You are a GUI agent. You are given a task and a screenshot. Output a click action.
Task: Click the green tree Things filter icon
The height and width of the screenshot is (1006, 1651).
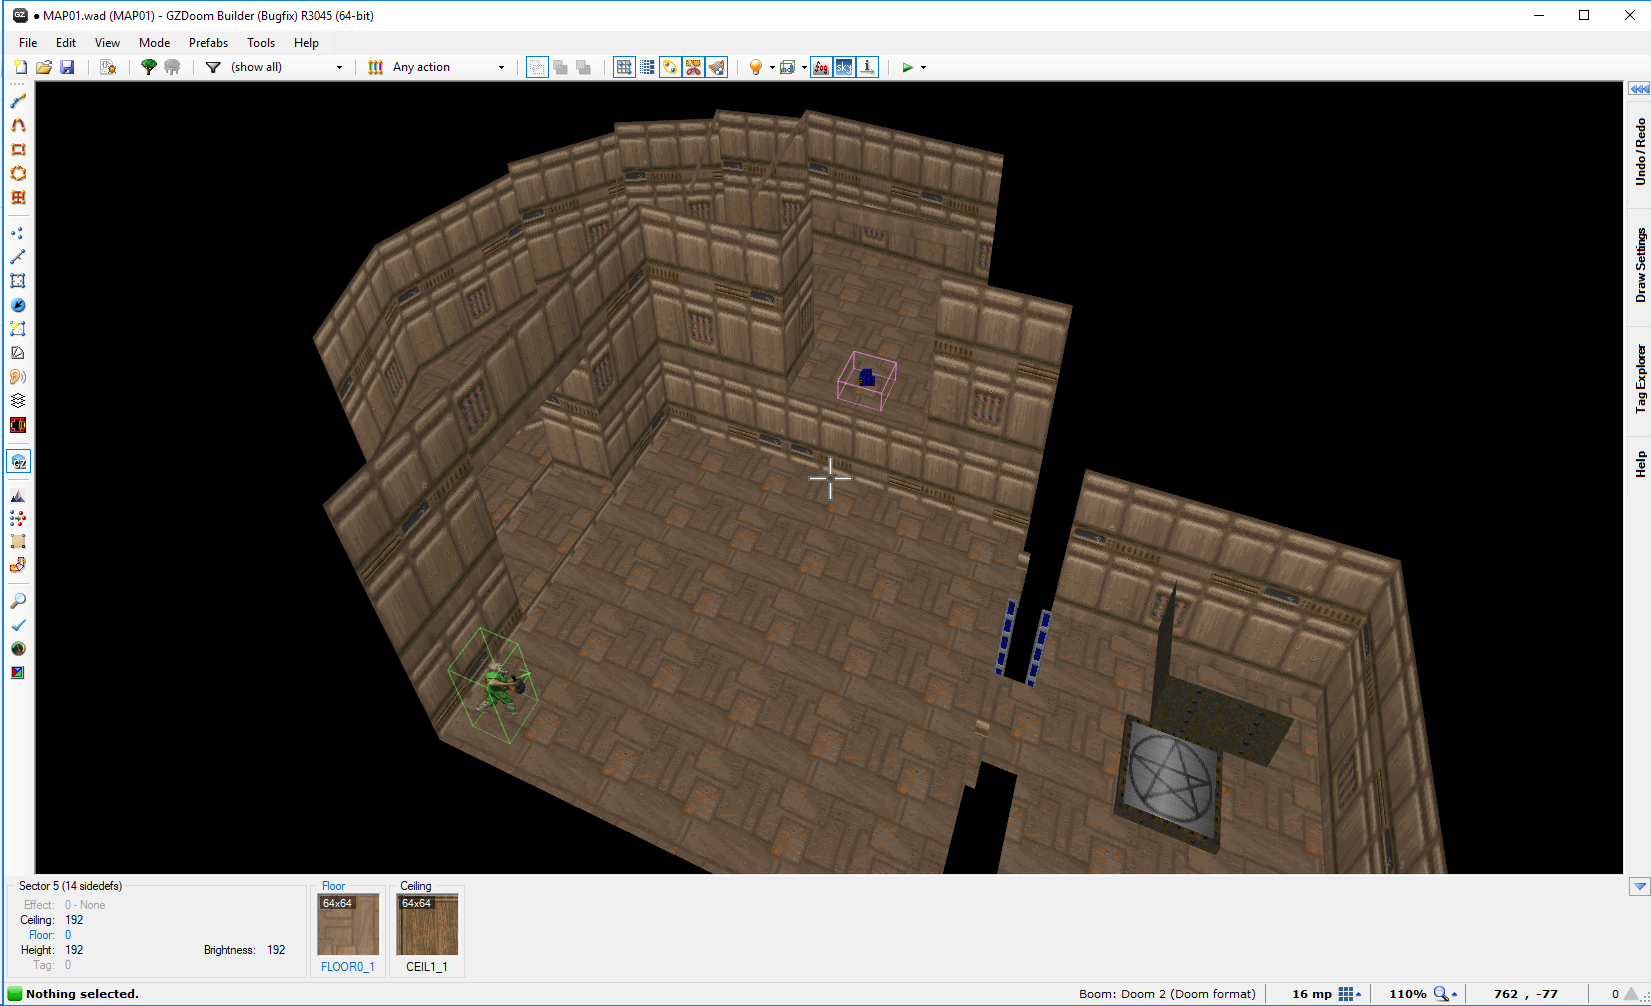tap(149, 67)
